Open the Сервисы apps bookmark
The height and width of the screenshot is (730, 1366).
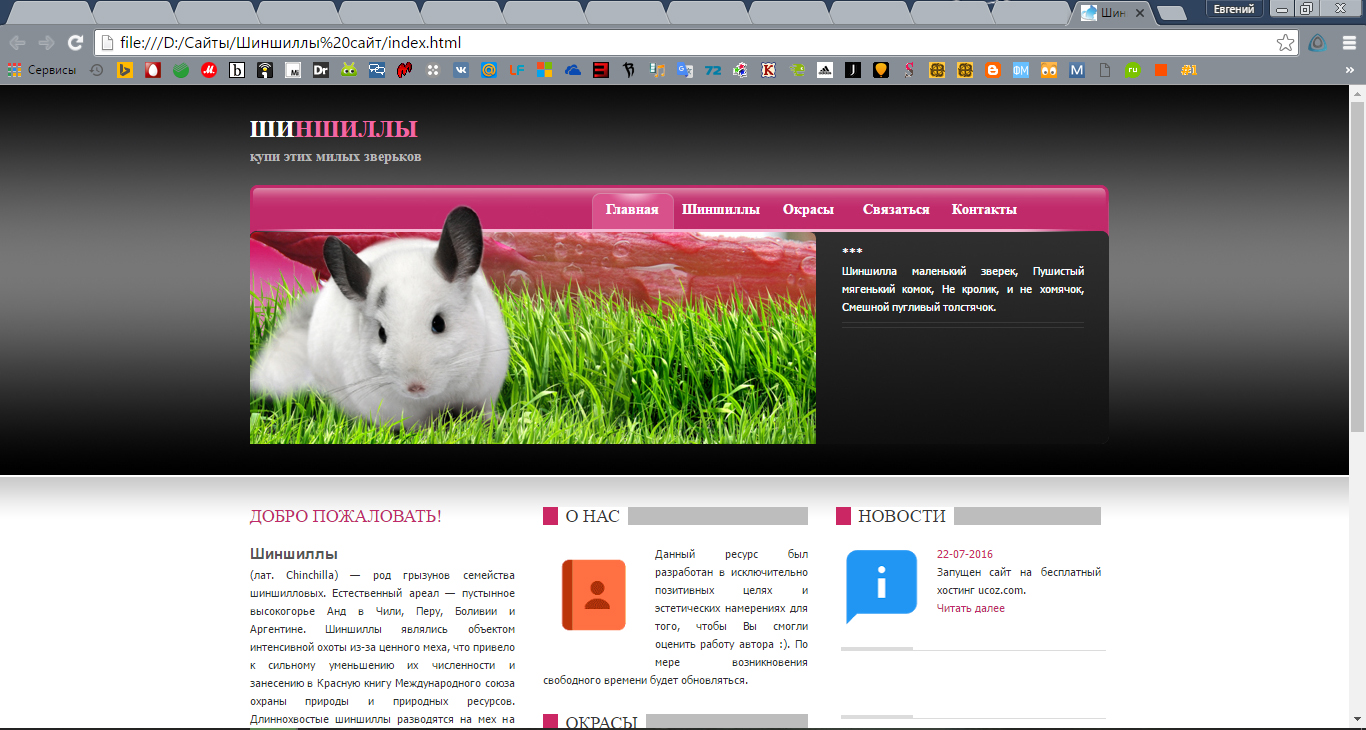pos(42,70)
